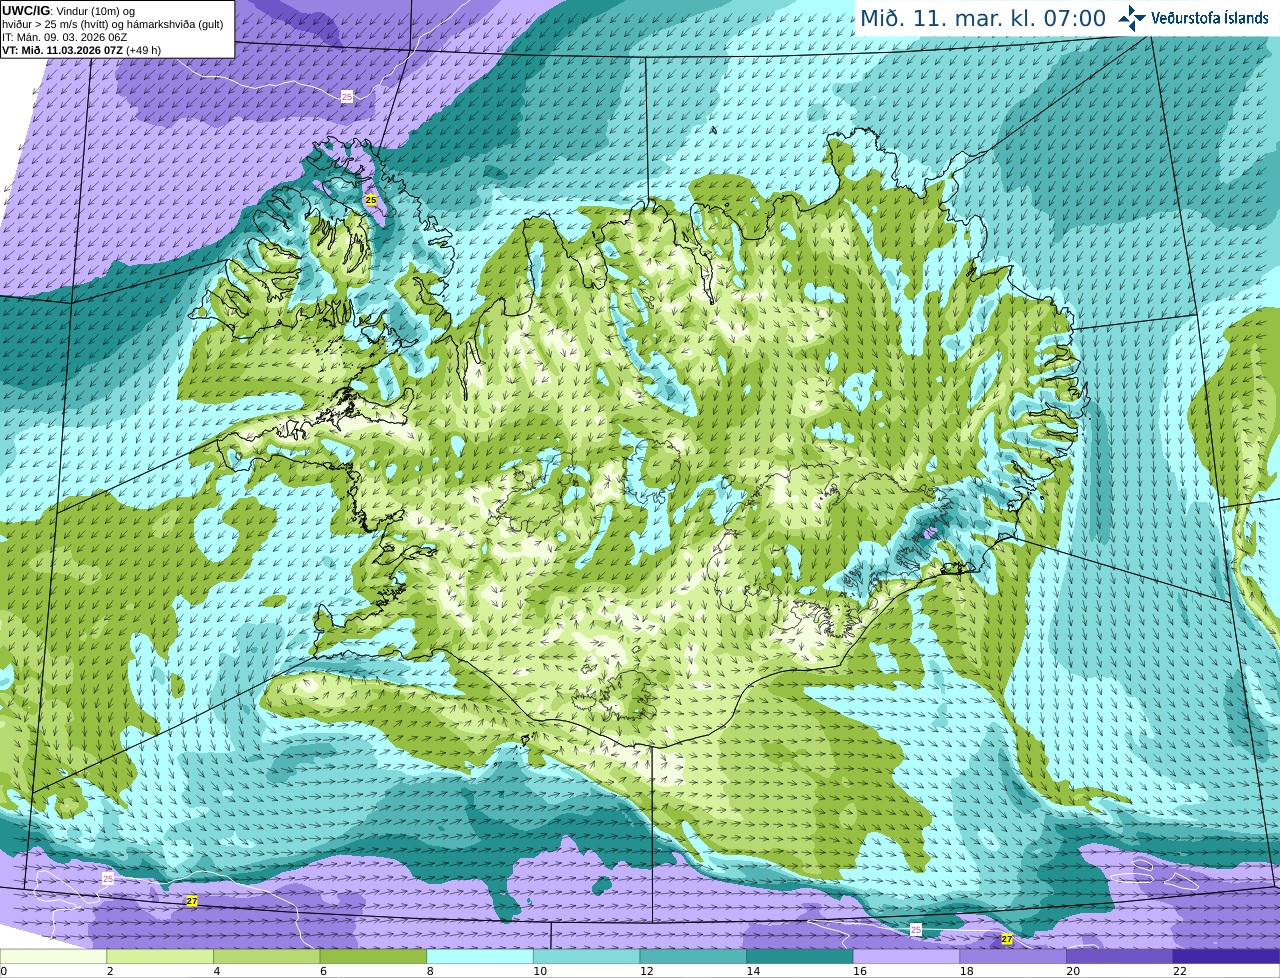Click the scale label 10

coord(540,971)
